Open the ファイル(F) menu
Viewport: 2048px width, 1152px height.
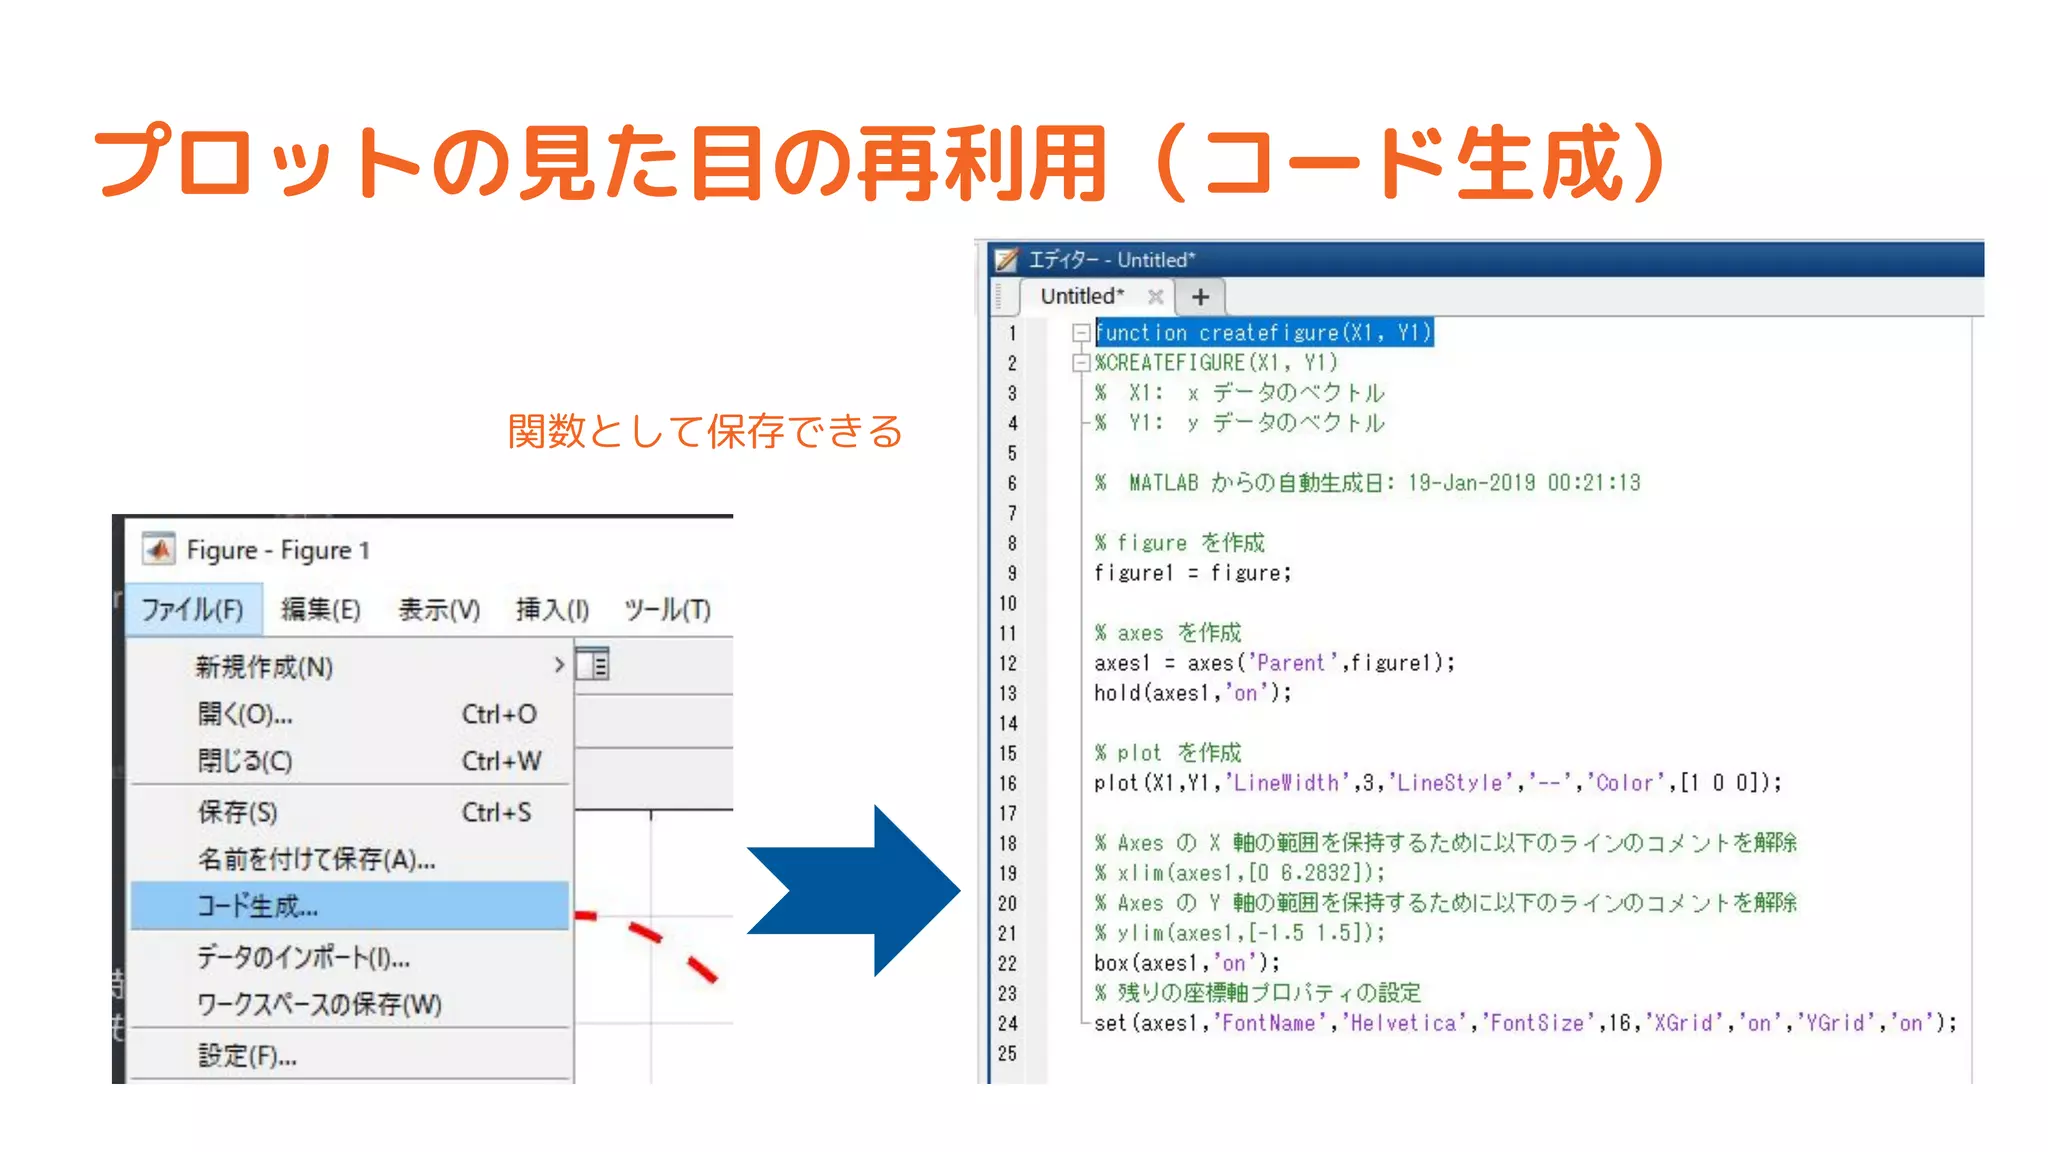pos(192,609)
